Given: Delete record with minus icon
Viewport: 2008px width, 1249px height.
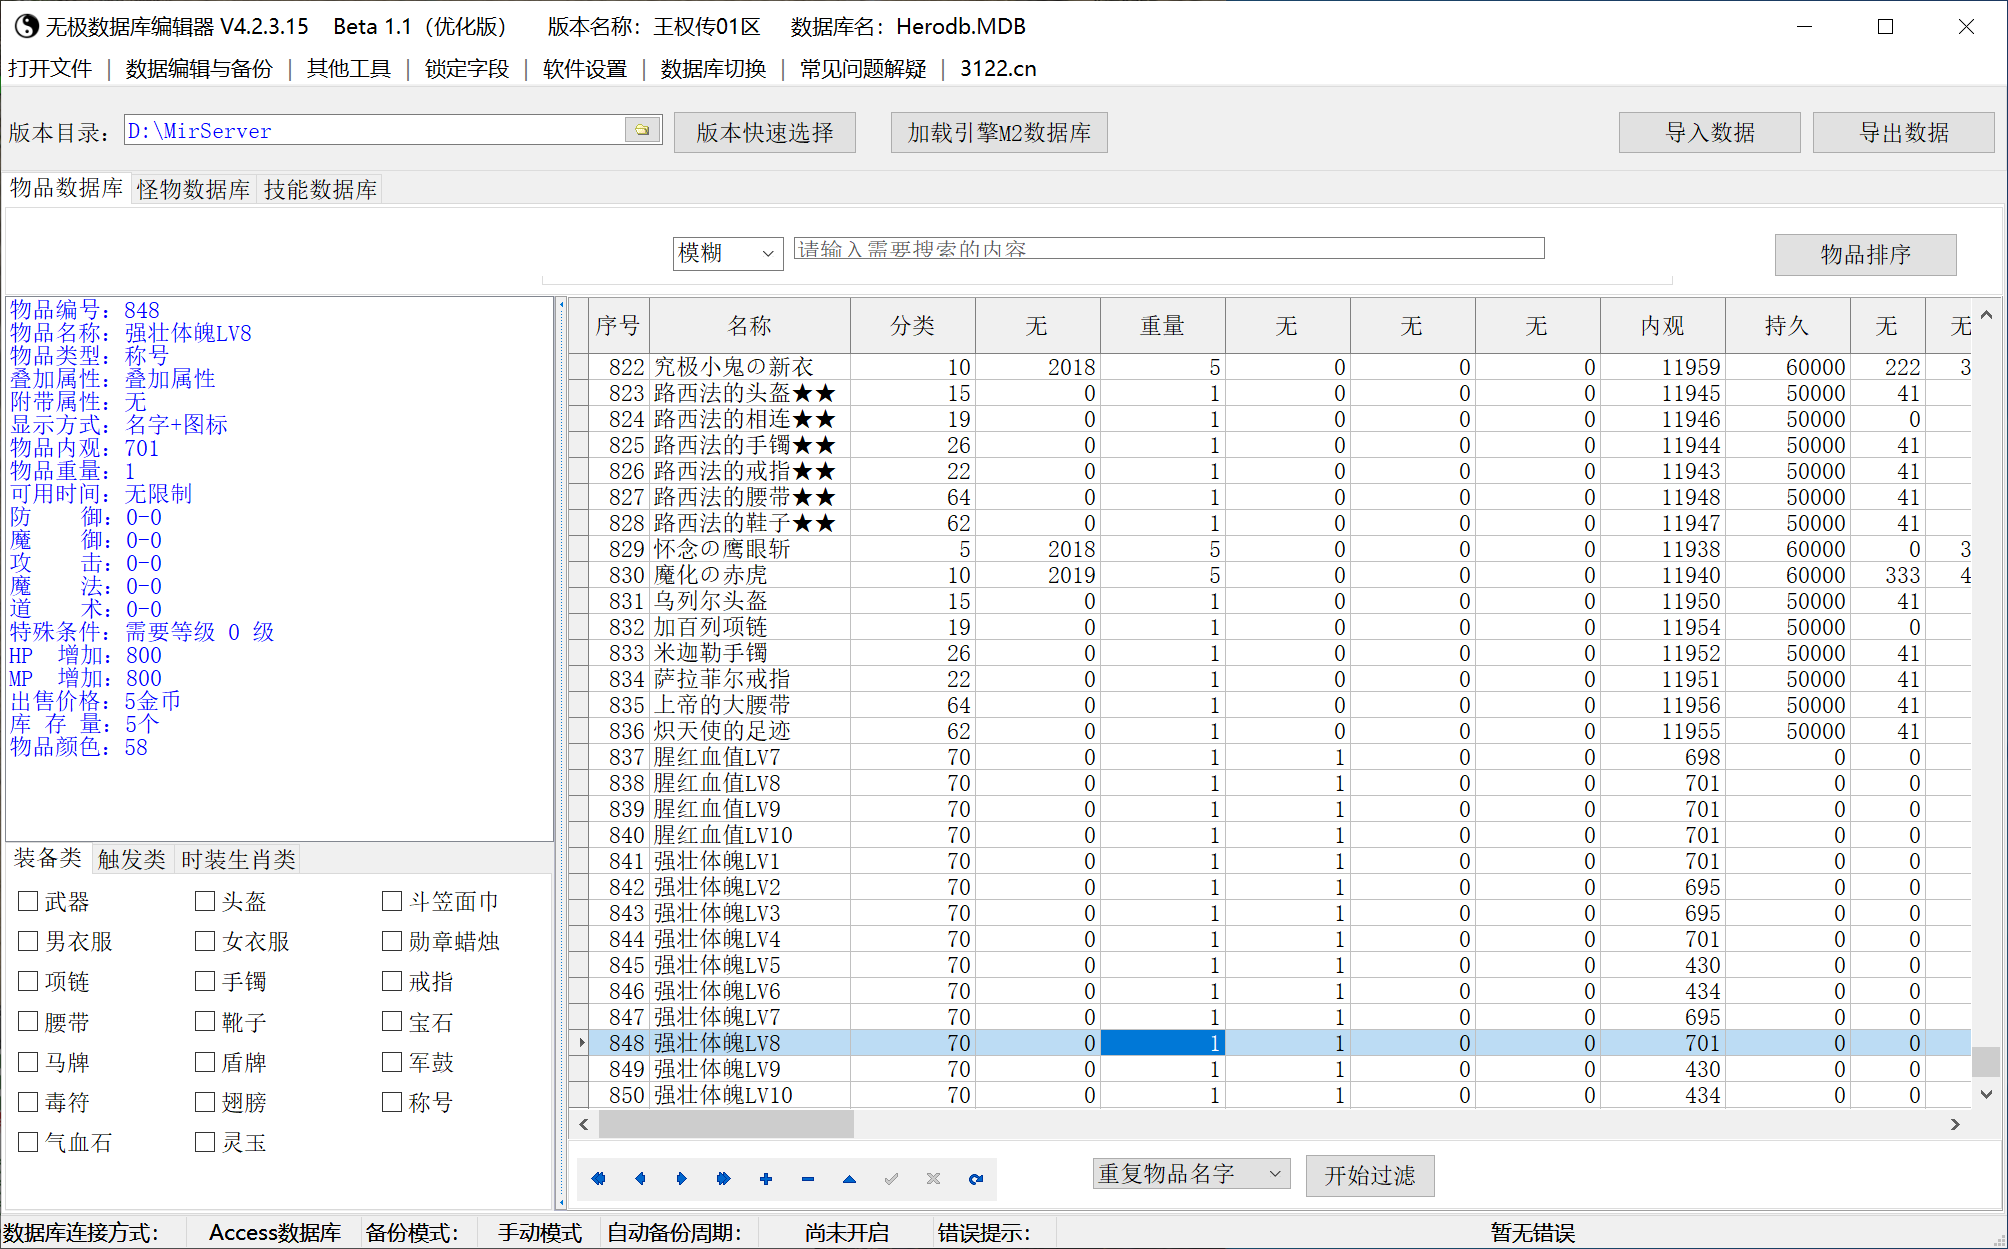Looking at the screenshot, I should tap(808, 1179).
